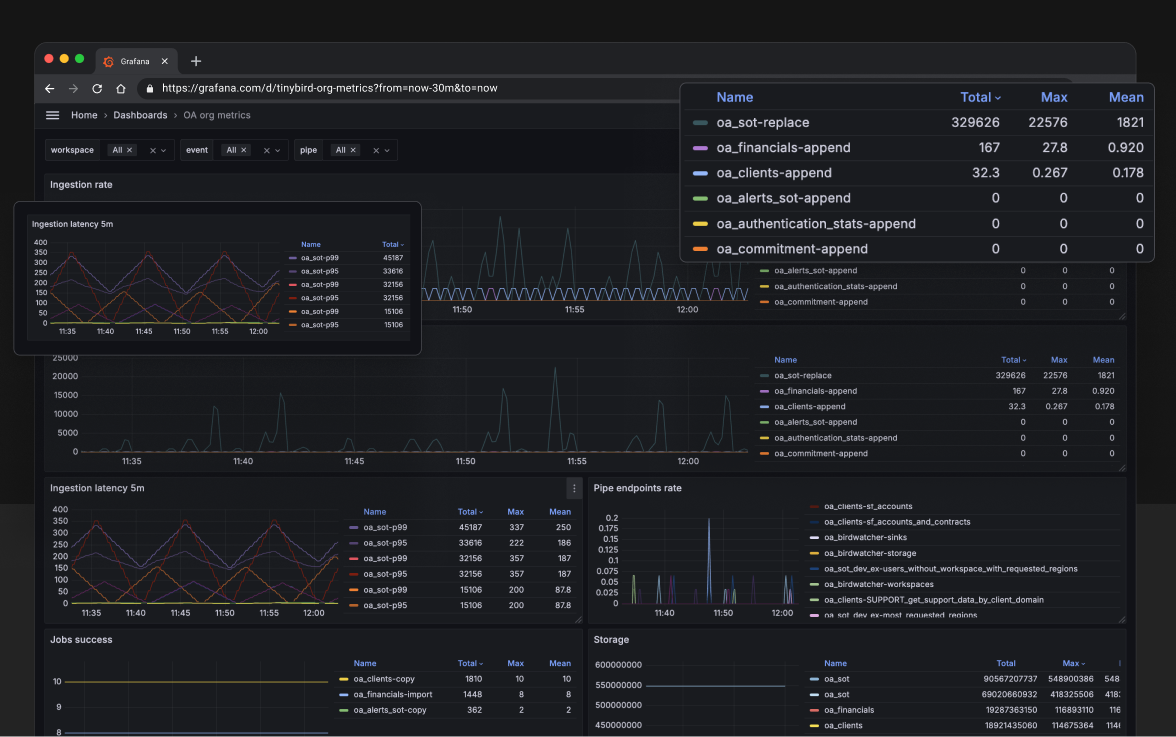
Task: Switch to the Grafana browser tab
Action: [x=135, y=61]
